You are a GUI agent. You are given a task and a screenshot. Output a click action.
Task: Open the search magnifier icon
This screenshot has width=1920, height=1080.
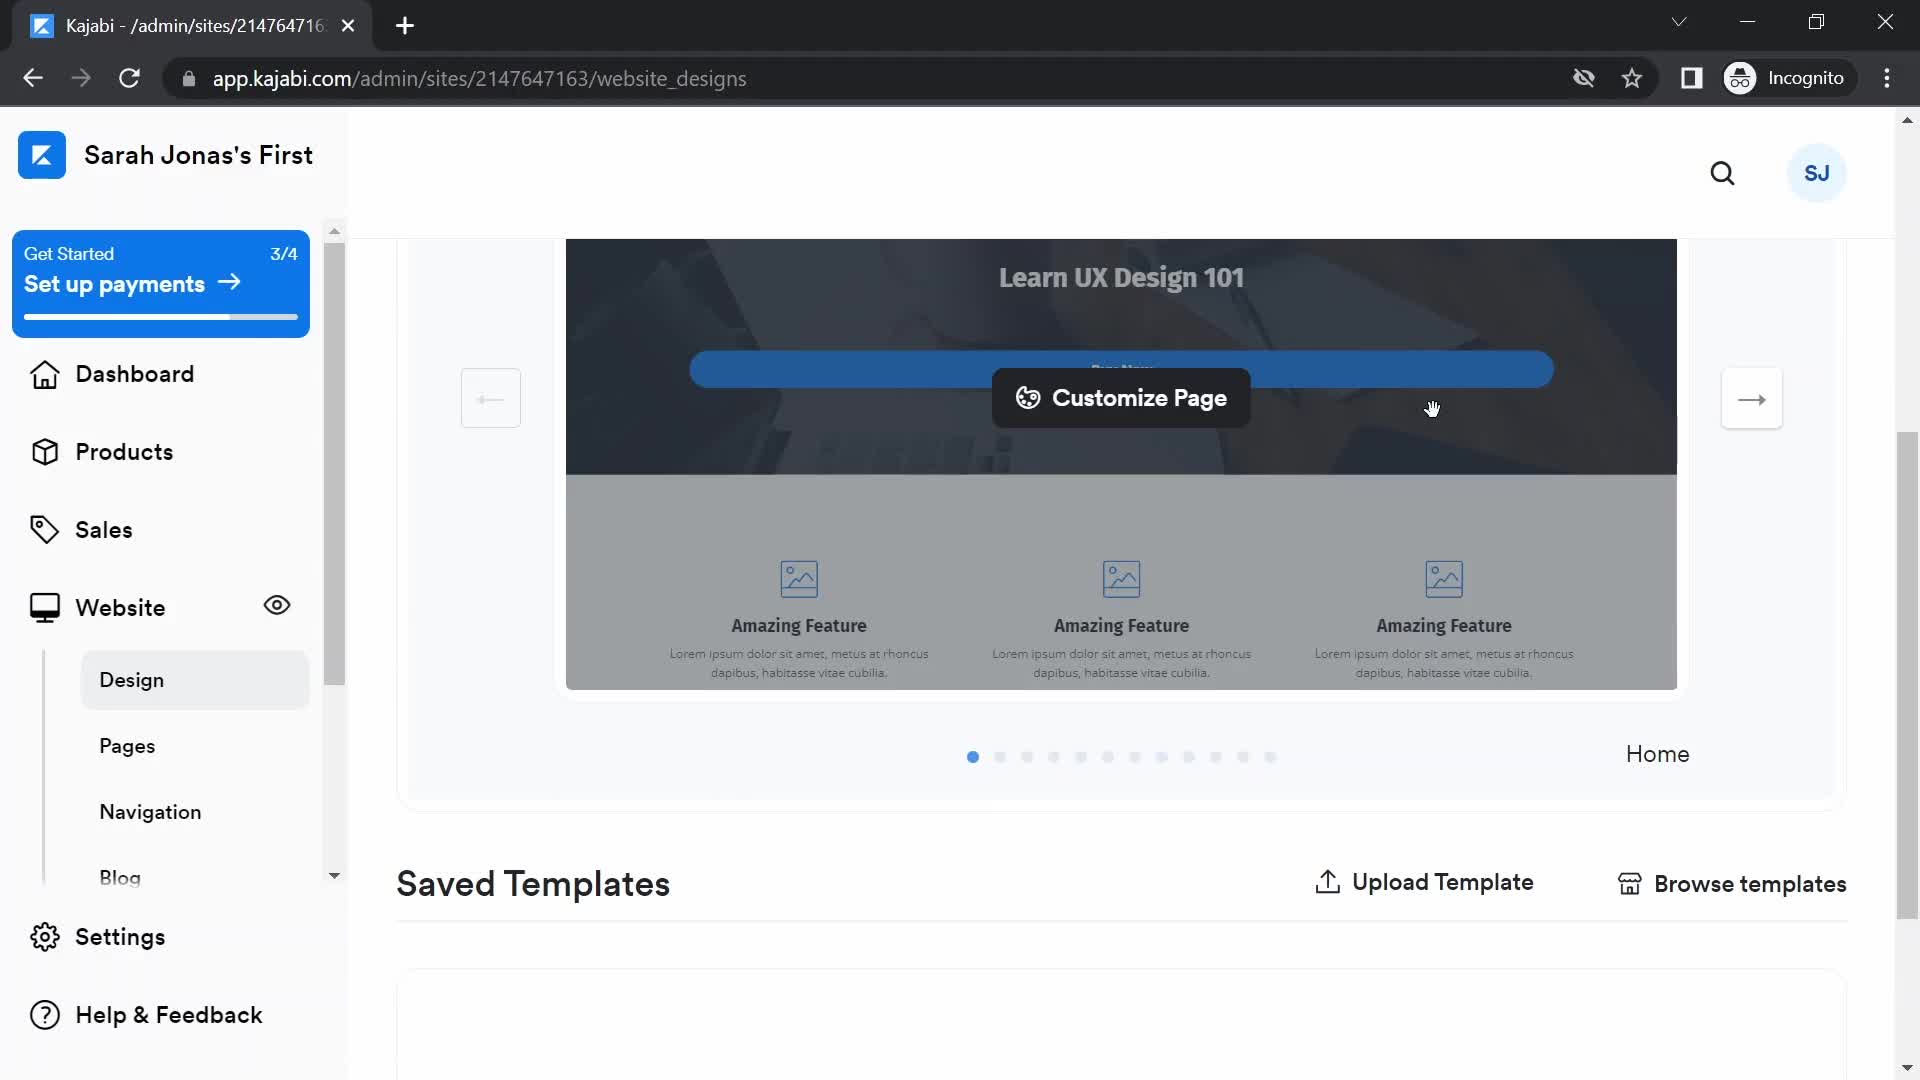(x=1722, y=174)
